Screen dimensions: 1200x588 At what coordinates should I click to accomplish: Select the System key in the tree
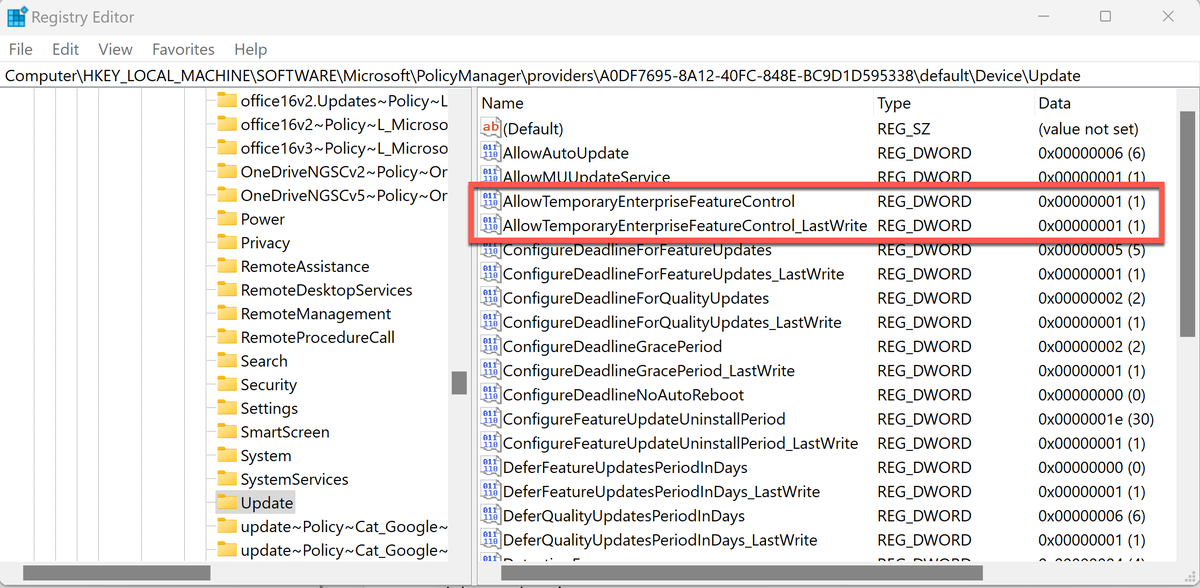(x=266, y=456)
